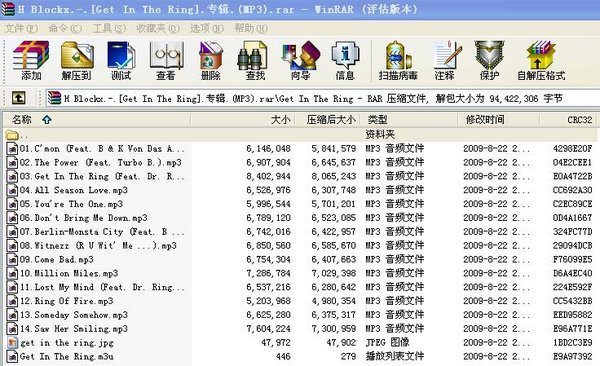
Task: Click the 删除 (Delete) toolbar icon
Action: point(211,55)
